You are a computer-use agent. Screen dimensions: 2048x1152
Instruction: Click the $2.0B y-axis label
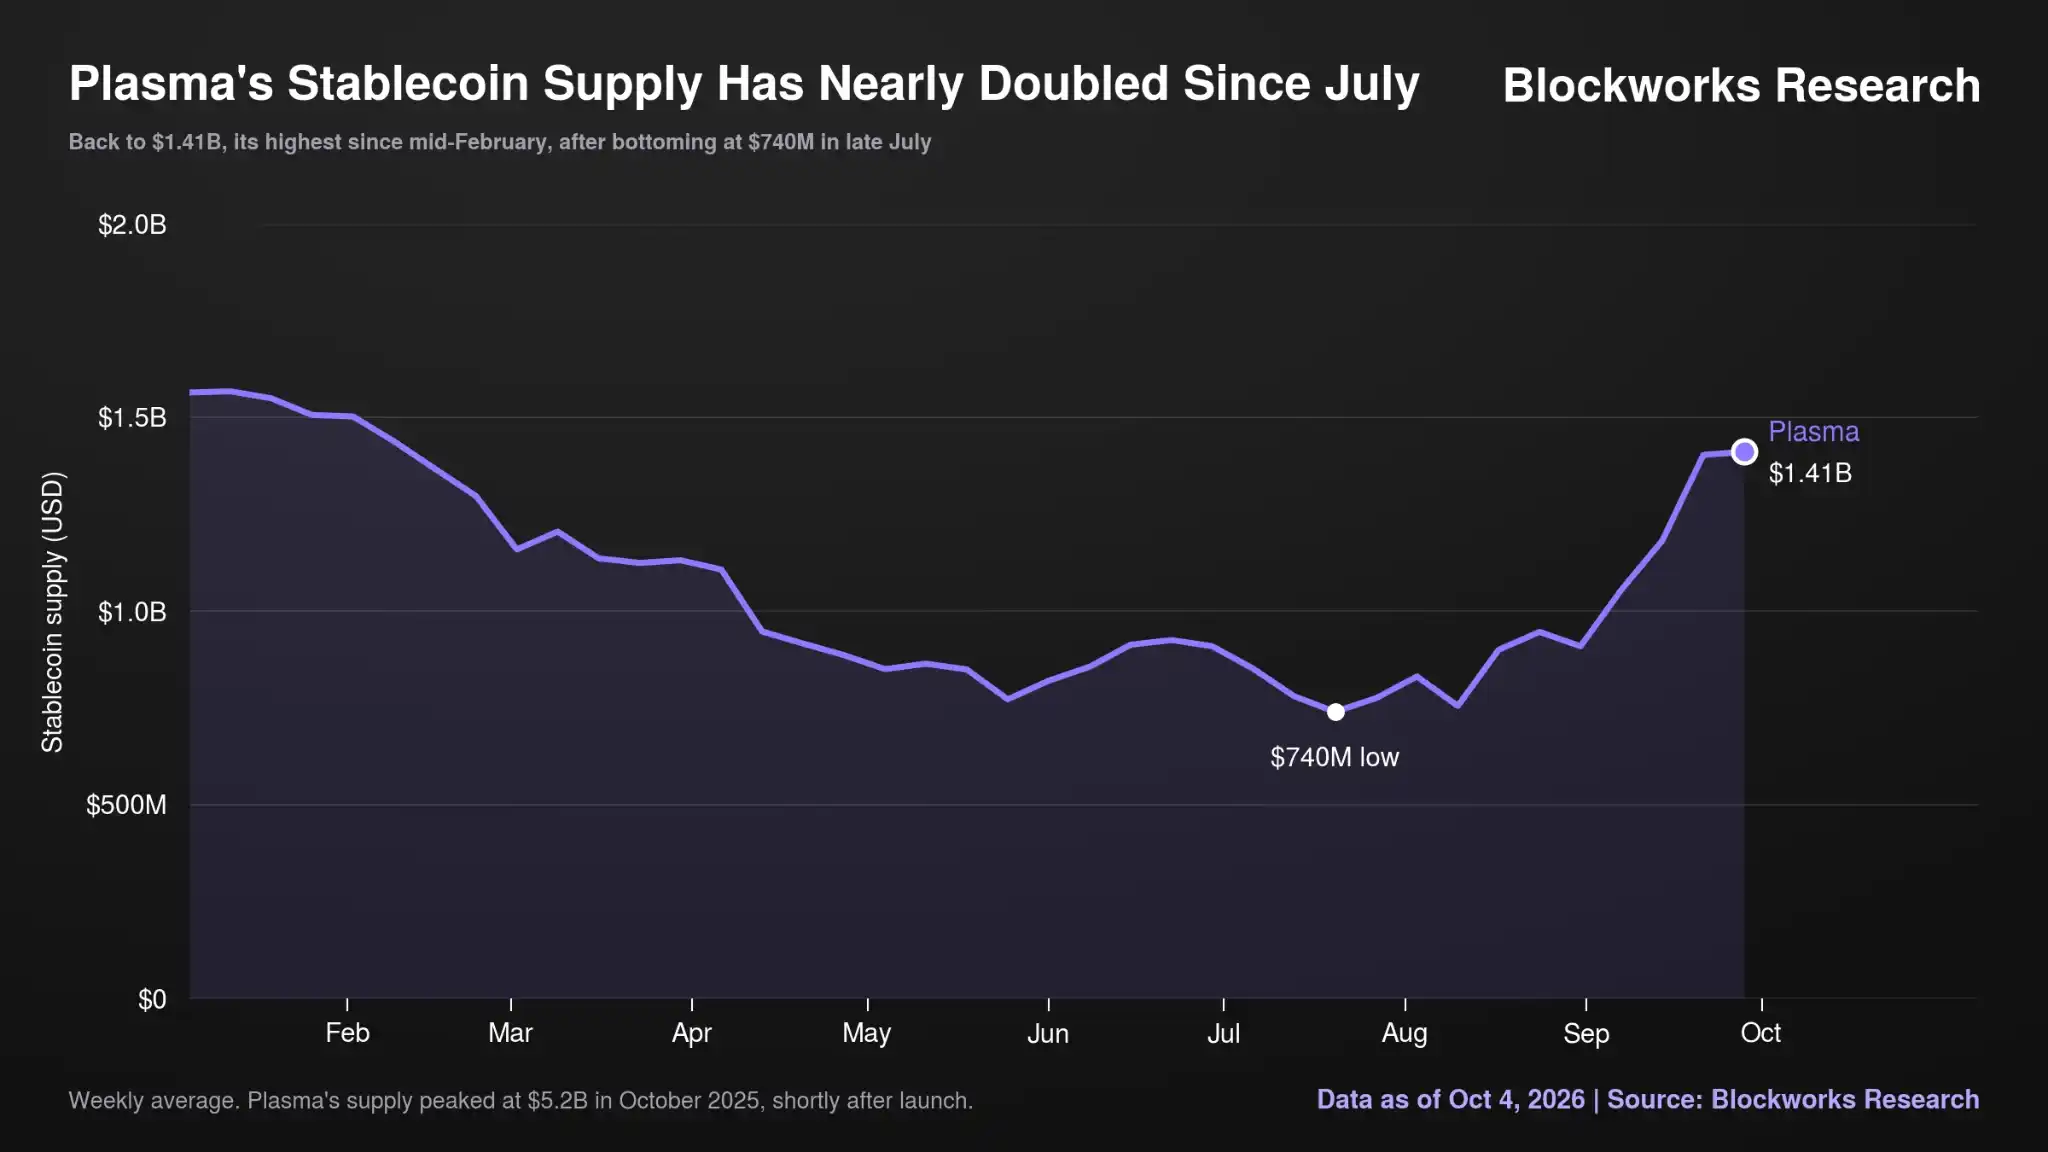point(132,225)
